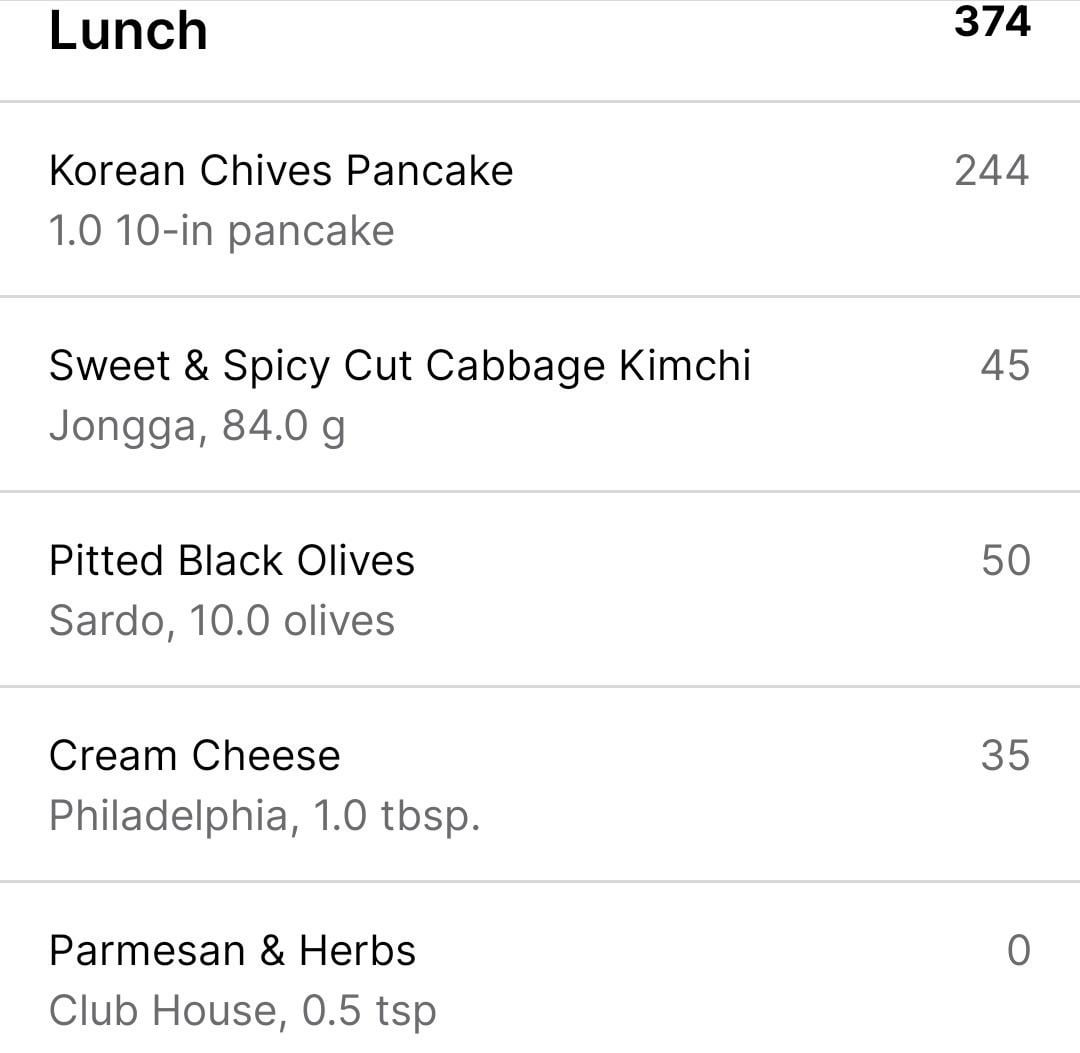Select the 1.0 10-in pancake serving text

(x=221, y=231)
